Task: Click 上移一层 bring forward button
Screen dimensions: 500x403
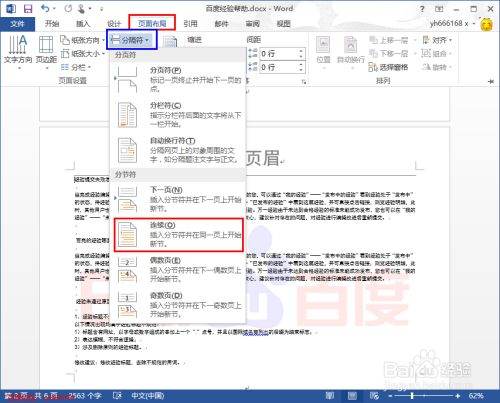Action: [389, 40]
